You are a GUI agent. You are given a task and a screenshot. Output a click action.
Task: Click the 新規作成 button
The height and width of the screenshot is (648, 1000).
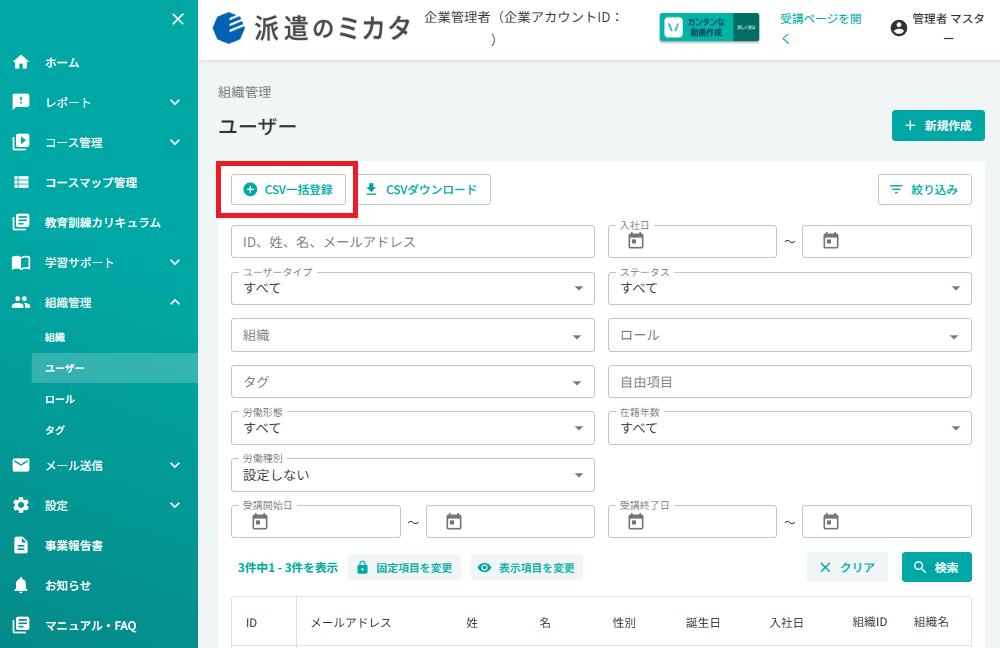tap(938, 126)
